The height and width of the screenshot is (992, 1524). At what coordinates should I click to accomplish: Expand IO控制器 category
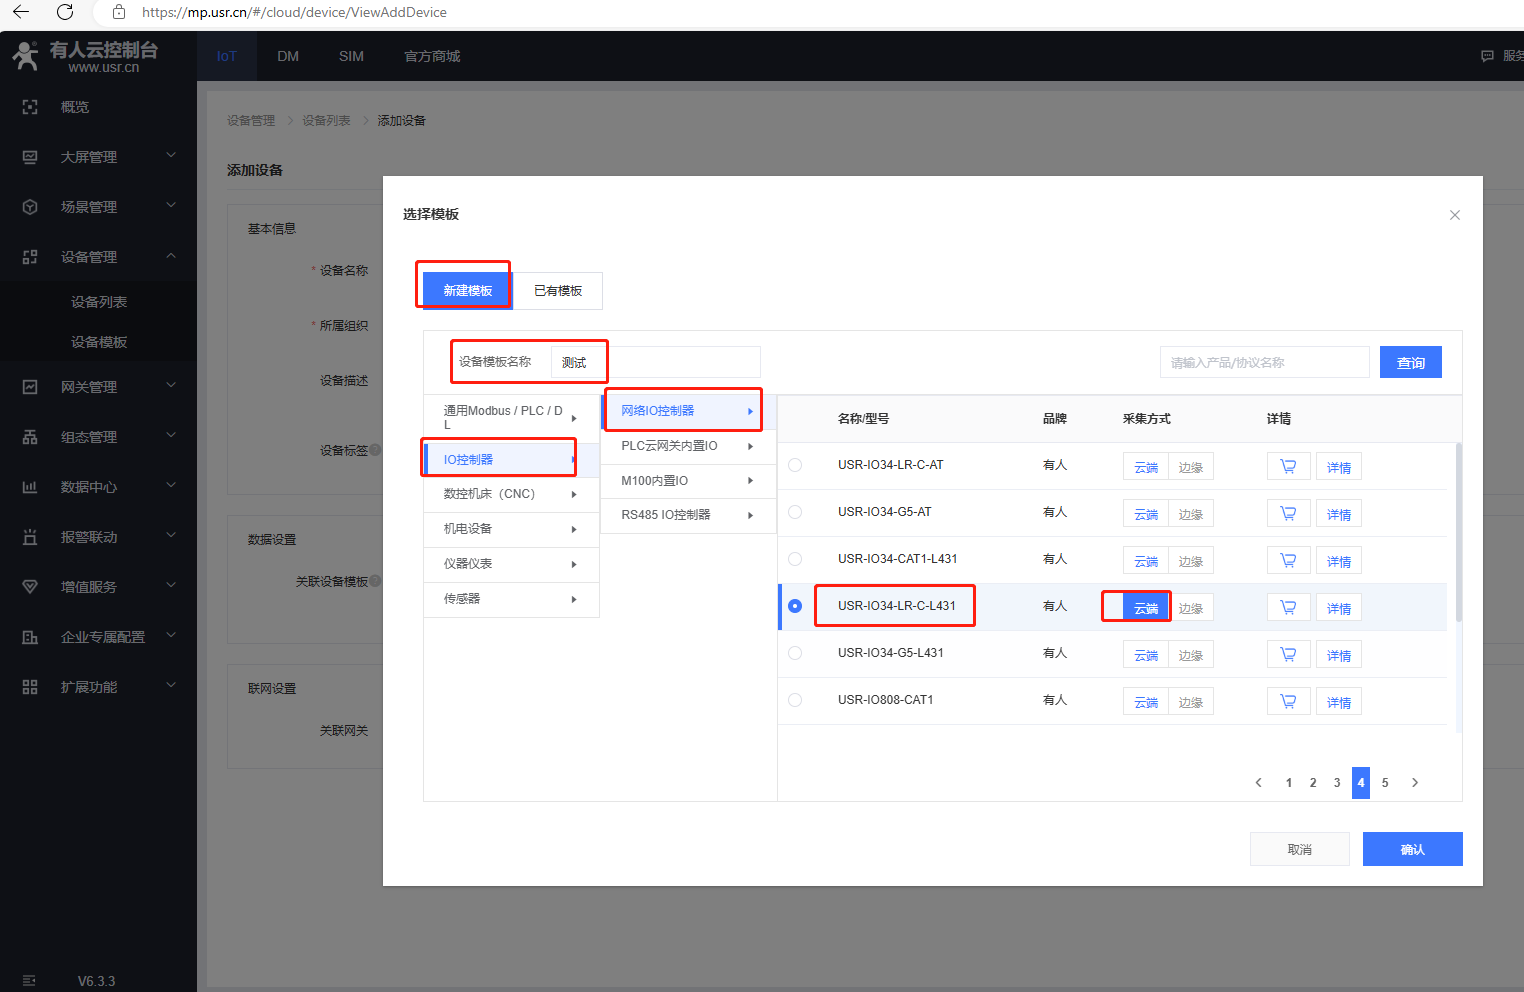(x=511, y=459)
